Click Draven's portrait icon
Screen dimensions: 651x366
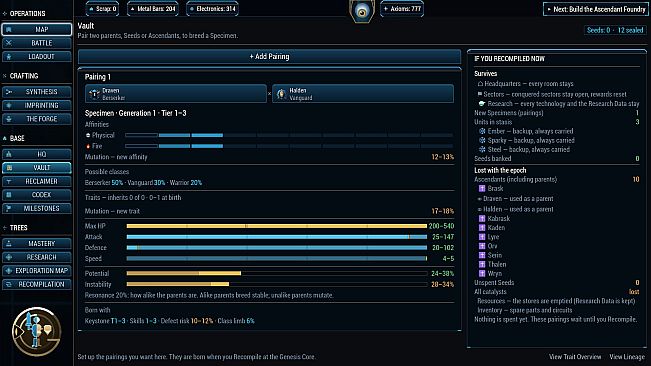[x=94, y=94]
